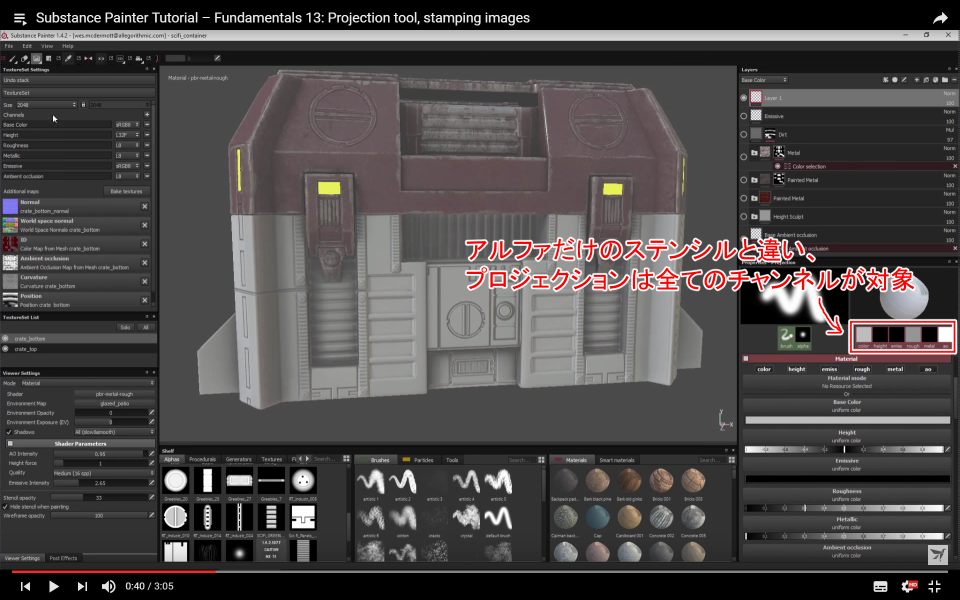Open the Help menu
This screenshot has height=600, width=960.
point(67,46)
